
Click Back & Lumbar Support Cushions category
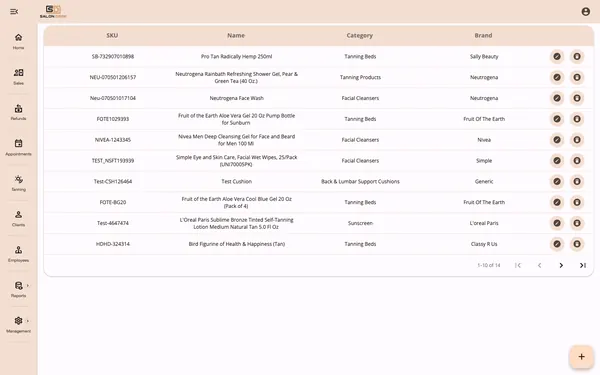pyautogui.click(x=360, y=182)
